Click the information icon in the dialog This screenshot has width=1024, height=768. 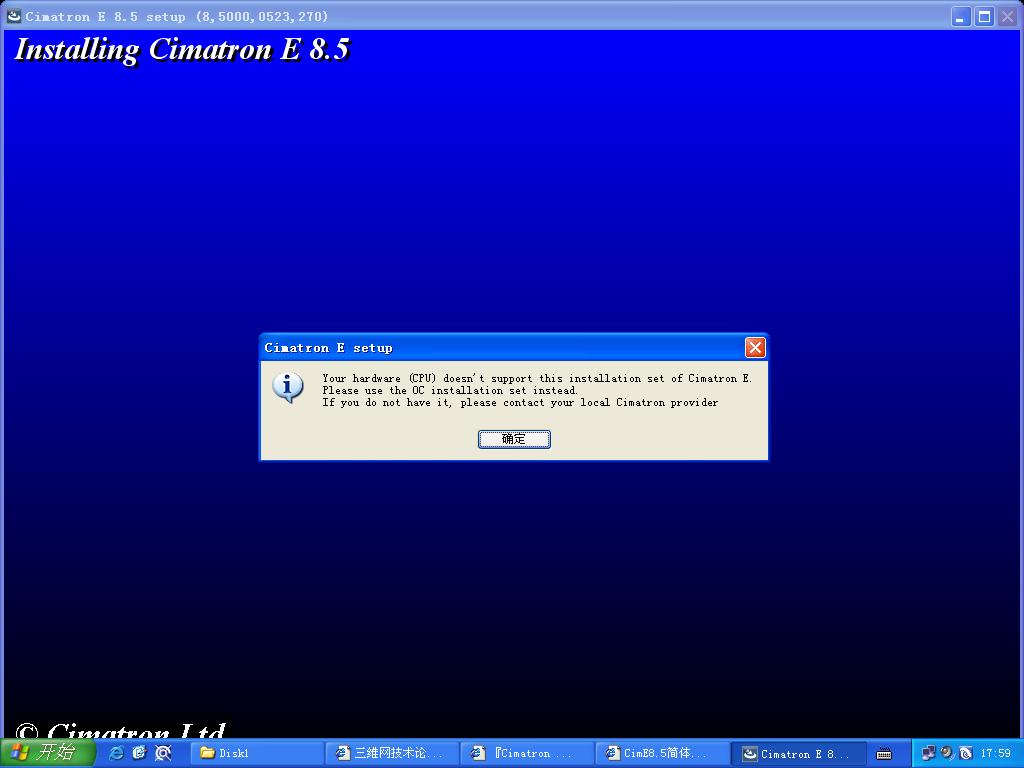click(x=288, y=387)
